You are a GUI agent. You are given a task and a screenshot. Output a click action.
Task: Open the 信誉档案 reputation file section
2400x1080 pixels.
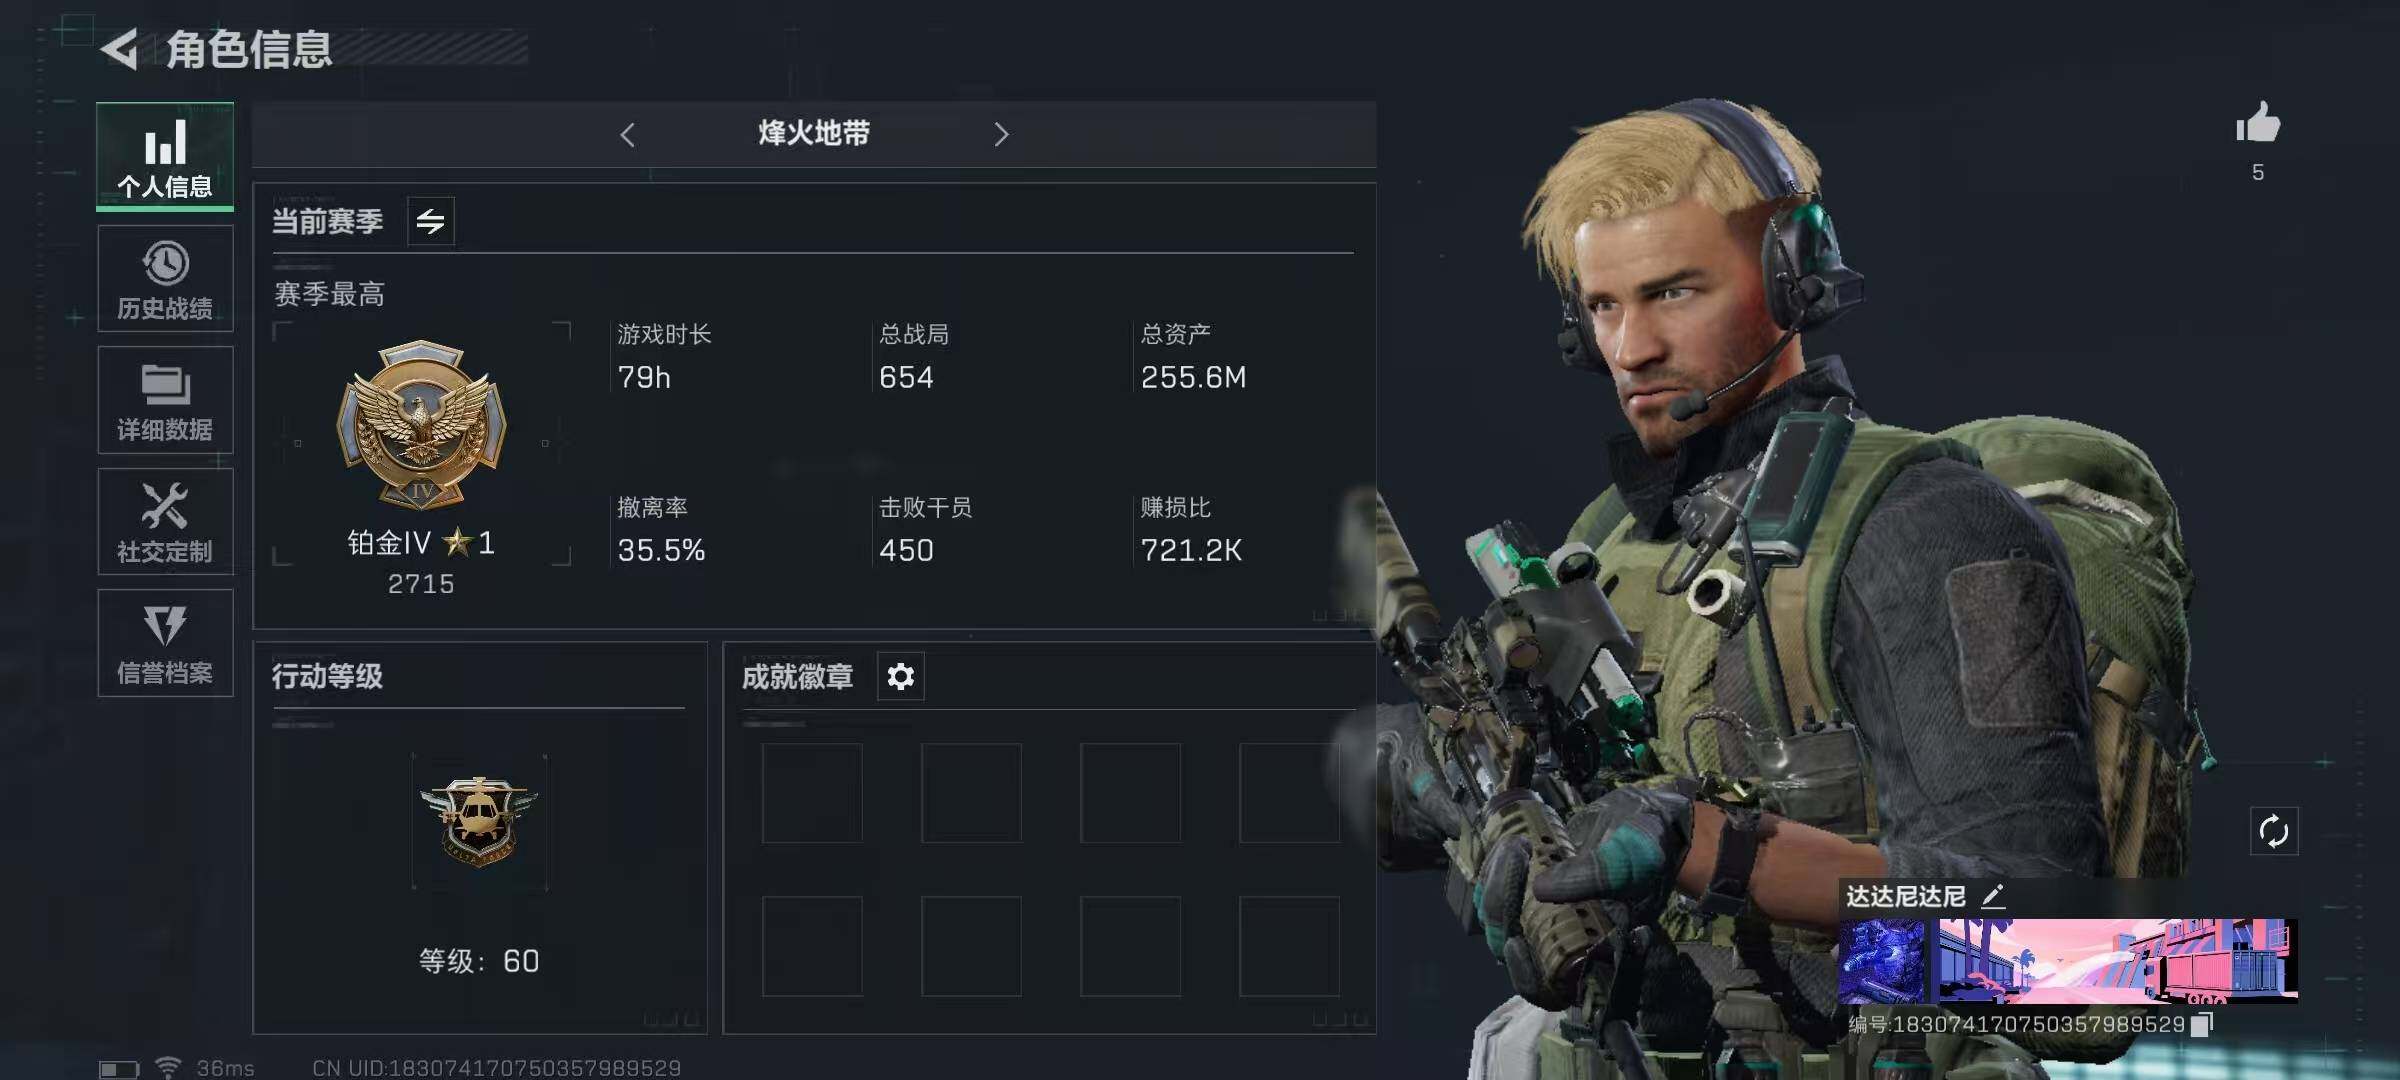coord(165,643)
